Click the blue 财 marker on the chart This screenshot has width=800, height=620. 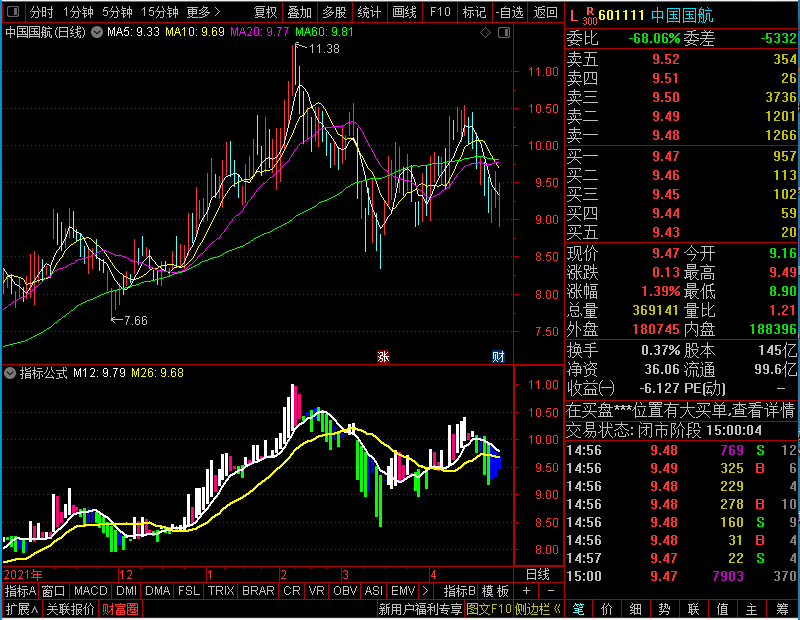tap(498, 356)
